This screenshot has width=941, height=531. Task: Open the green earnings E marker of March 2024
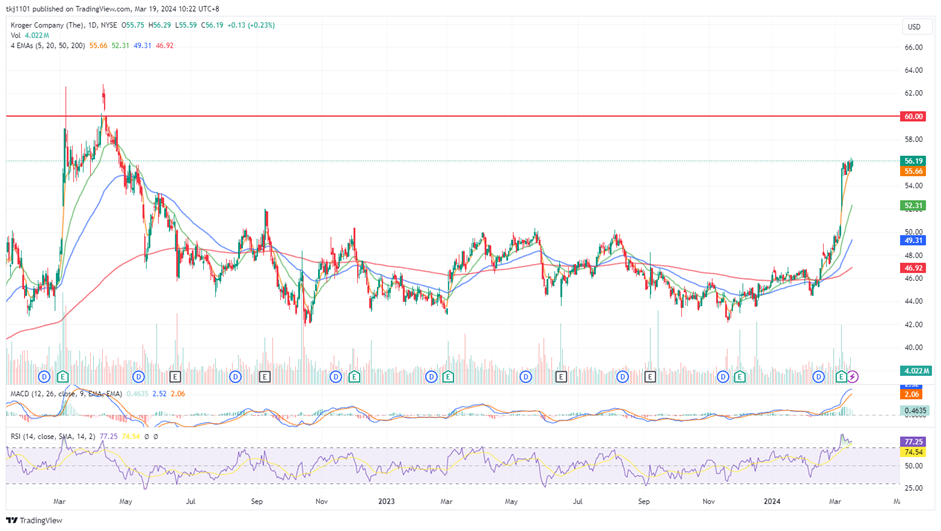pyautogui.click(x=841, y=377)
